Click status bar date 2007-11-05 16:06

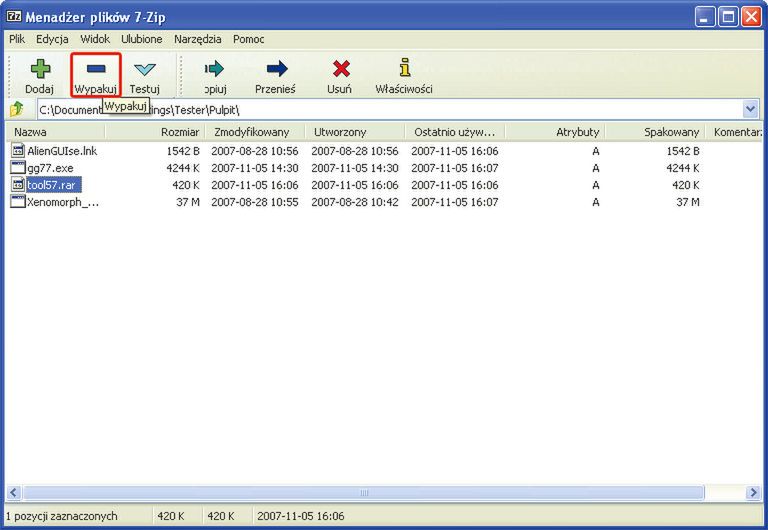(x=301, y=516)
